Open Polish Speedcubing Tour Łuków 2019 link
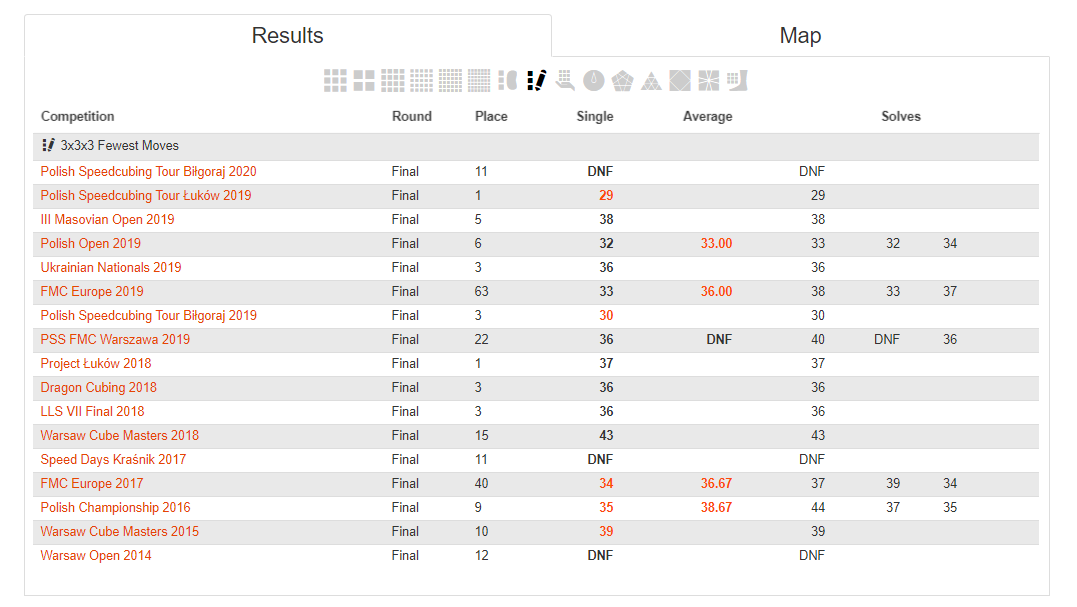Image resolution: width=1077 pixels, height=607 pixels. click(146, 196)
